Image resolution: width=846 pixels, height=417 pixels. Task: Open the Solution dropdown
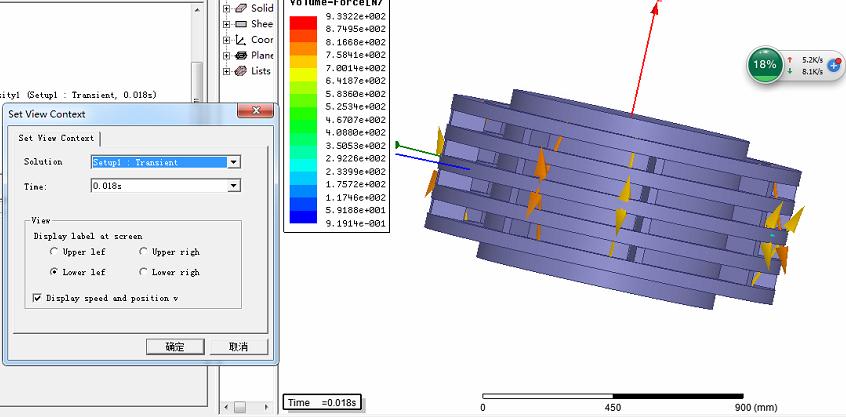pyautogui.click(x=233, y=162)
